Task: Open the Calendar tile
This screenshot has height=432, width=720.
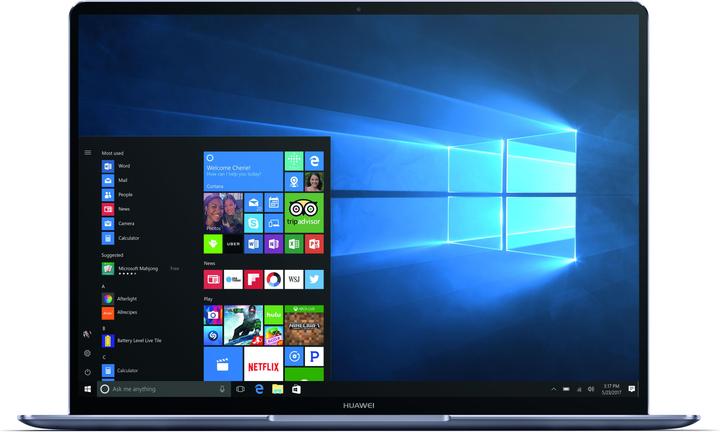Action: pos(274,202)
